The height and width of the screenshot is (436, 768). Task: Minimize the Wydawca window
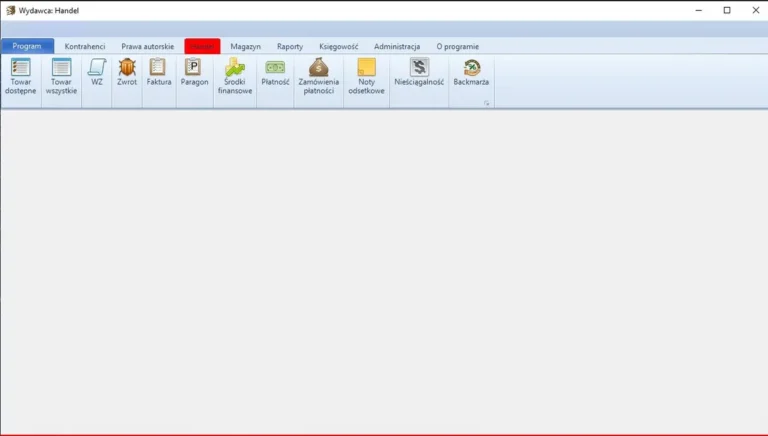click(699, 10)
